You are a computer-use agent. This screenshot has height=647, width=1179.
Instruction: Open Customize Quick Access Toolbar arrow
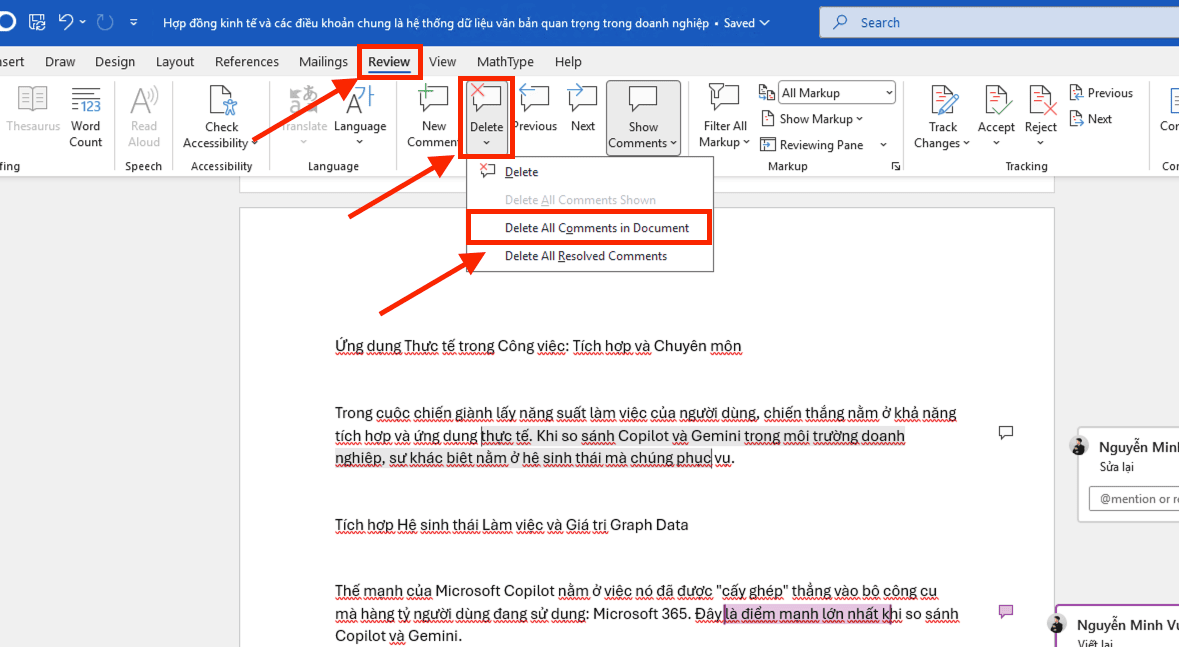[x=133, y=23]
